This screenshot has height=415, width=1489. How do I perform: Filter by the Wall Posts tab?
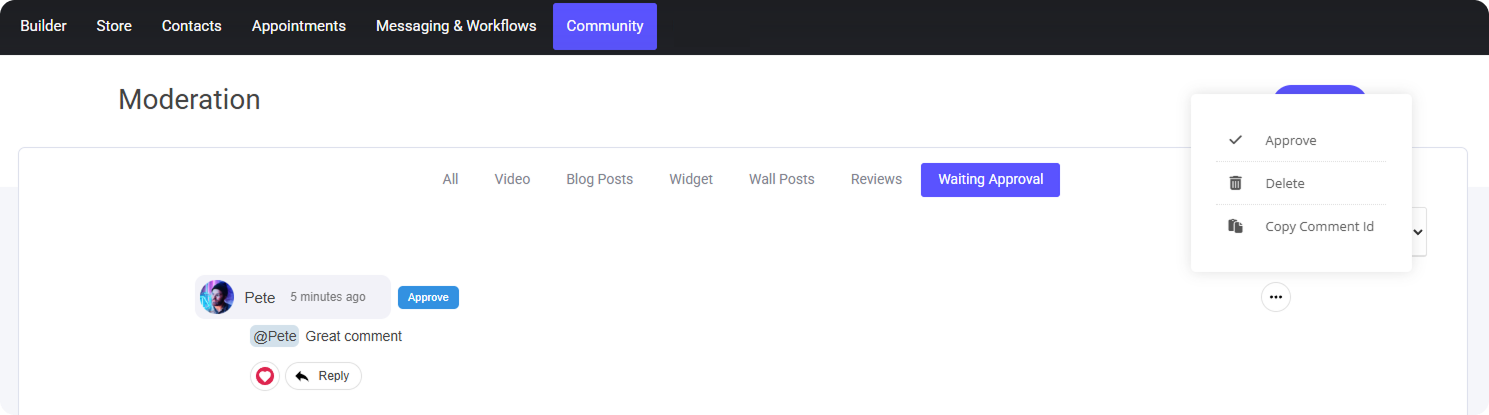tap(781, 180)
